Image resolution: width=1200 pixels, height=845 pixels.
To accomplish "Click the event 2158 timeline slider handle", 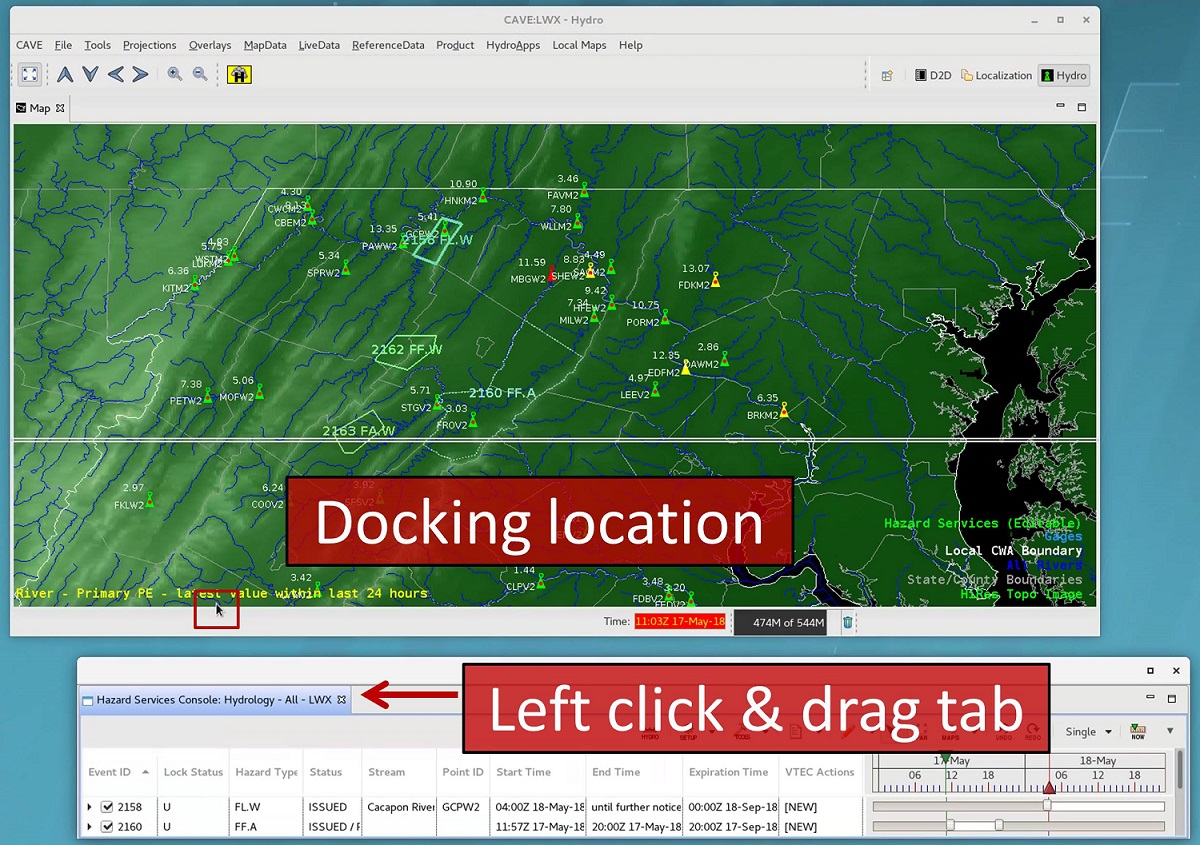I will pyautogui.click(x=1047, y=805).
